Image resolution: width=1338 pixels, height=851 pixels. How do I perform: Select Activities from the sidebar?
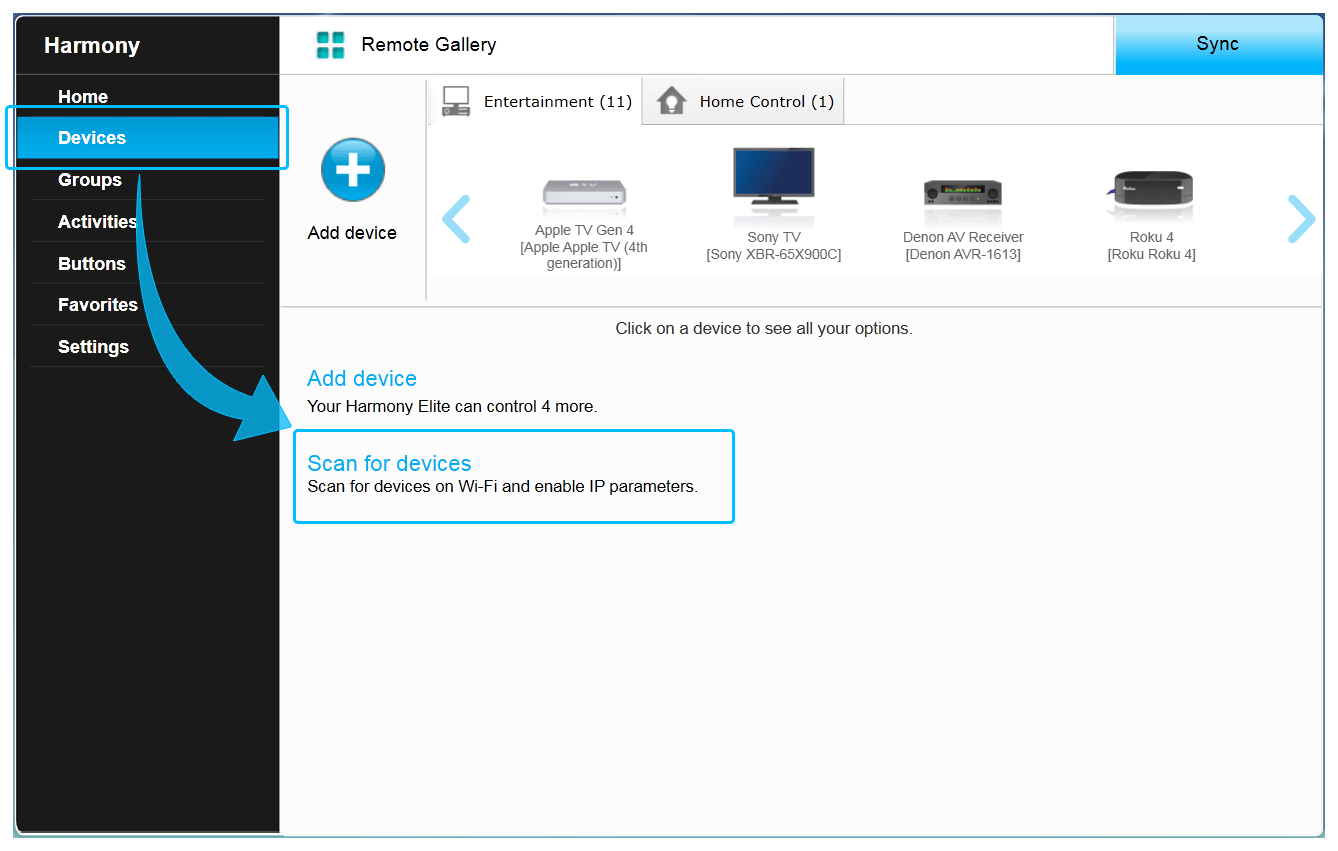click(97, 221)
